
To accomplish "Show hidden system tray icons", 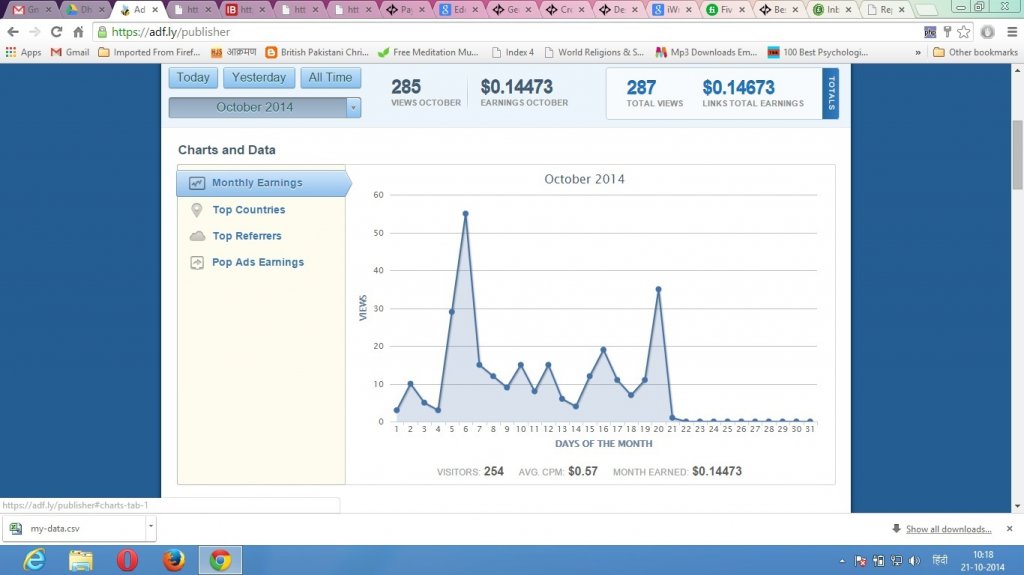I will coord(840,561).
